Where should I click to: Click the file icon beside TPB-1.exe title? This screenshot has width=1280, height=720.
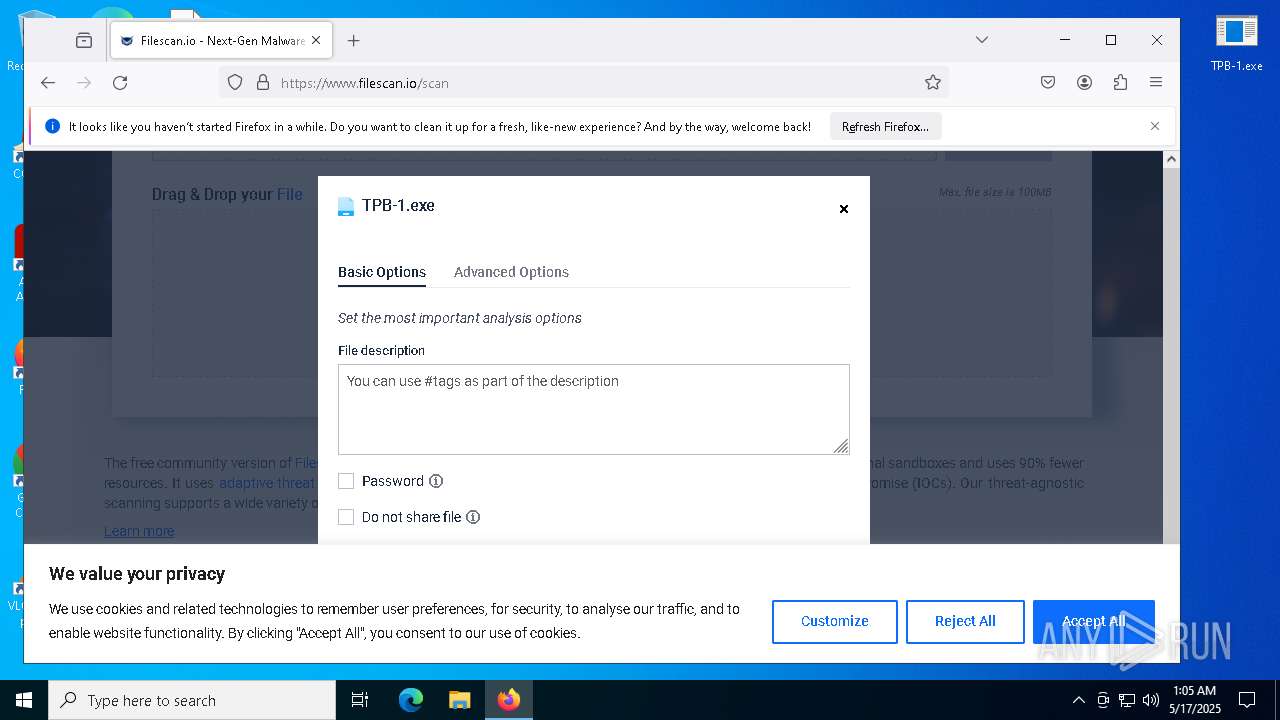point(346,206)
